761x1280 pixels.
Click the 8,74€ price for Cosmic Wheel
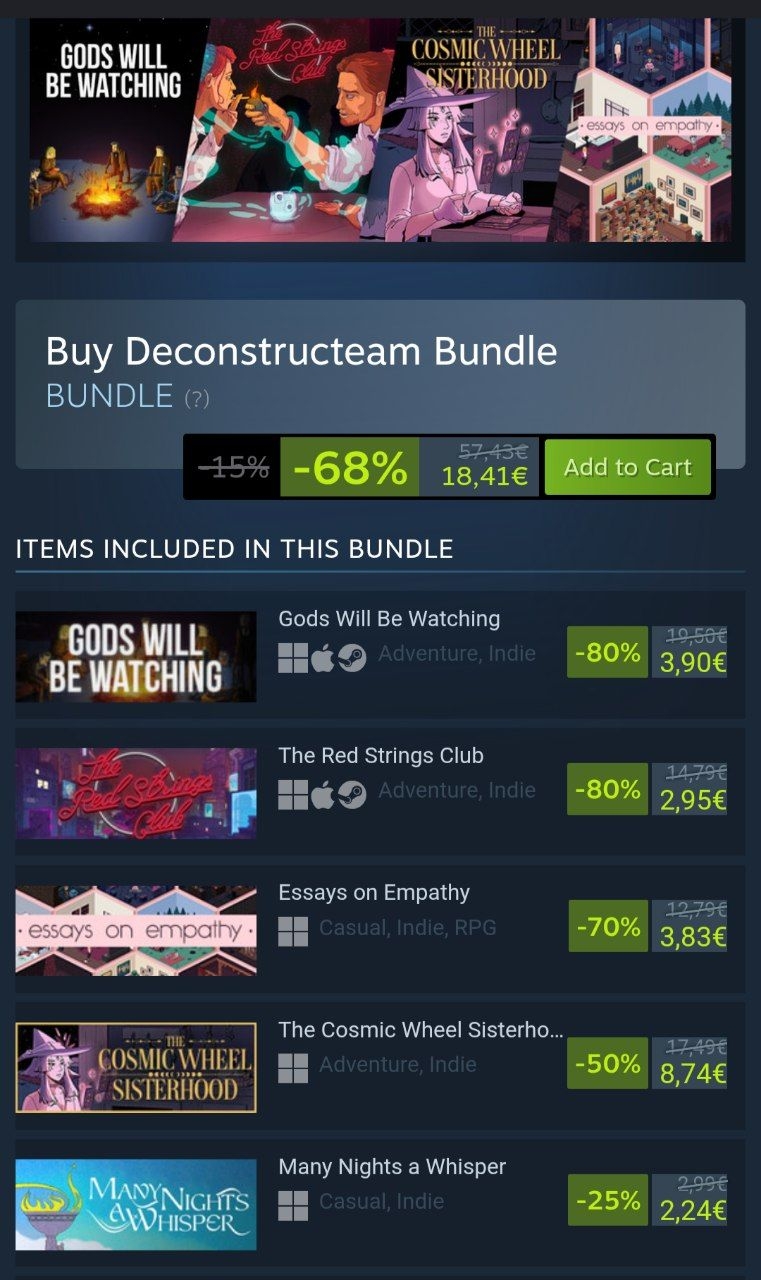point(693,1074)
